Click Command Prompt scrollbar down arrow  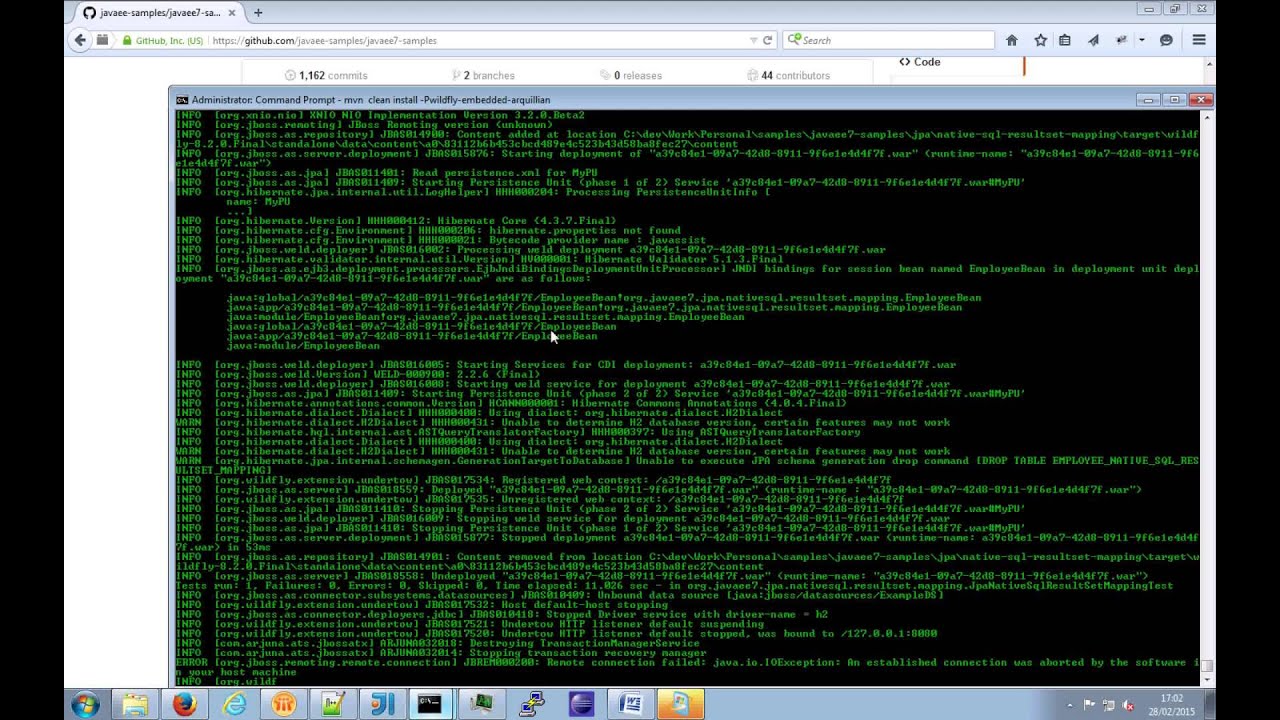click(x=1207, y=680)
